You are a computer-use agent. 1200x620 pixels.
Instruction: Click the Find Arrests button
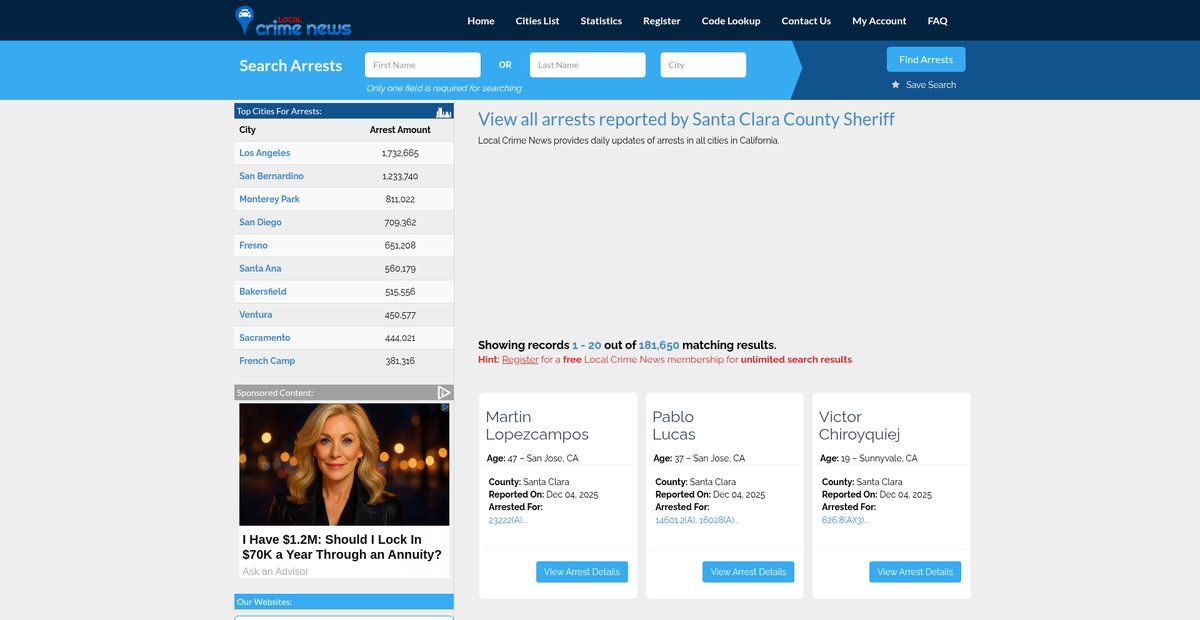926,60
